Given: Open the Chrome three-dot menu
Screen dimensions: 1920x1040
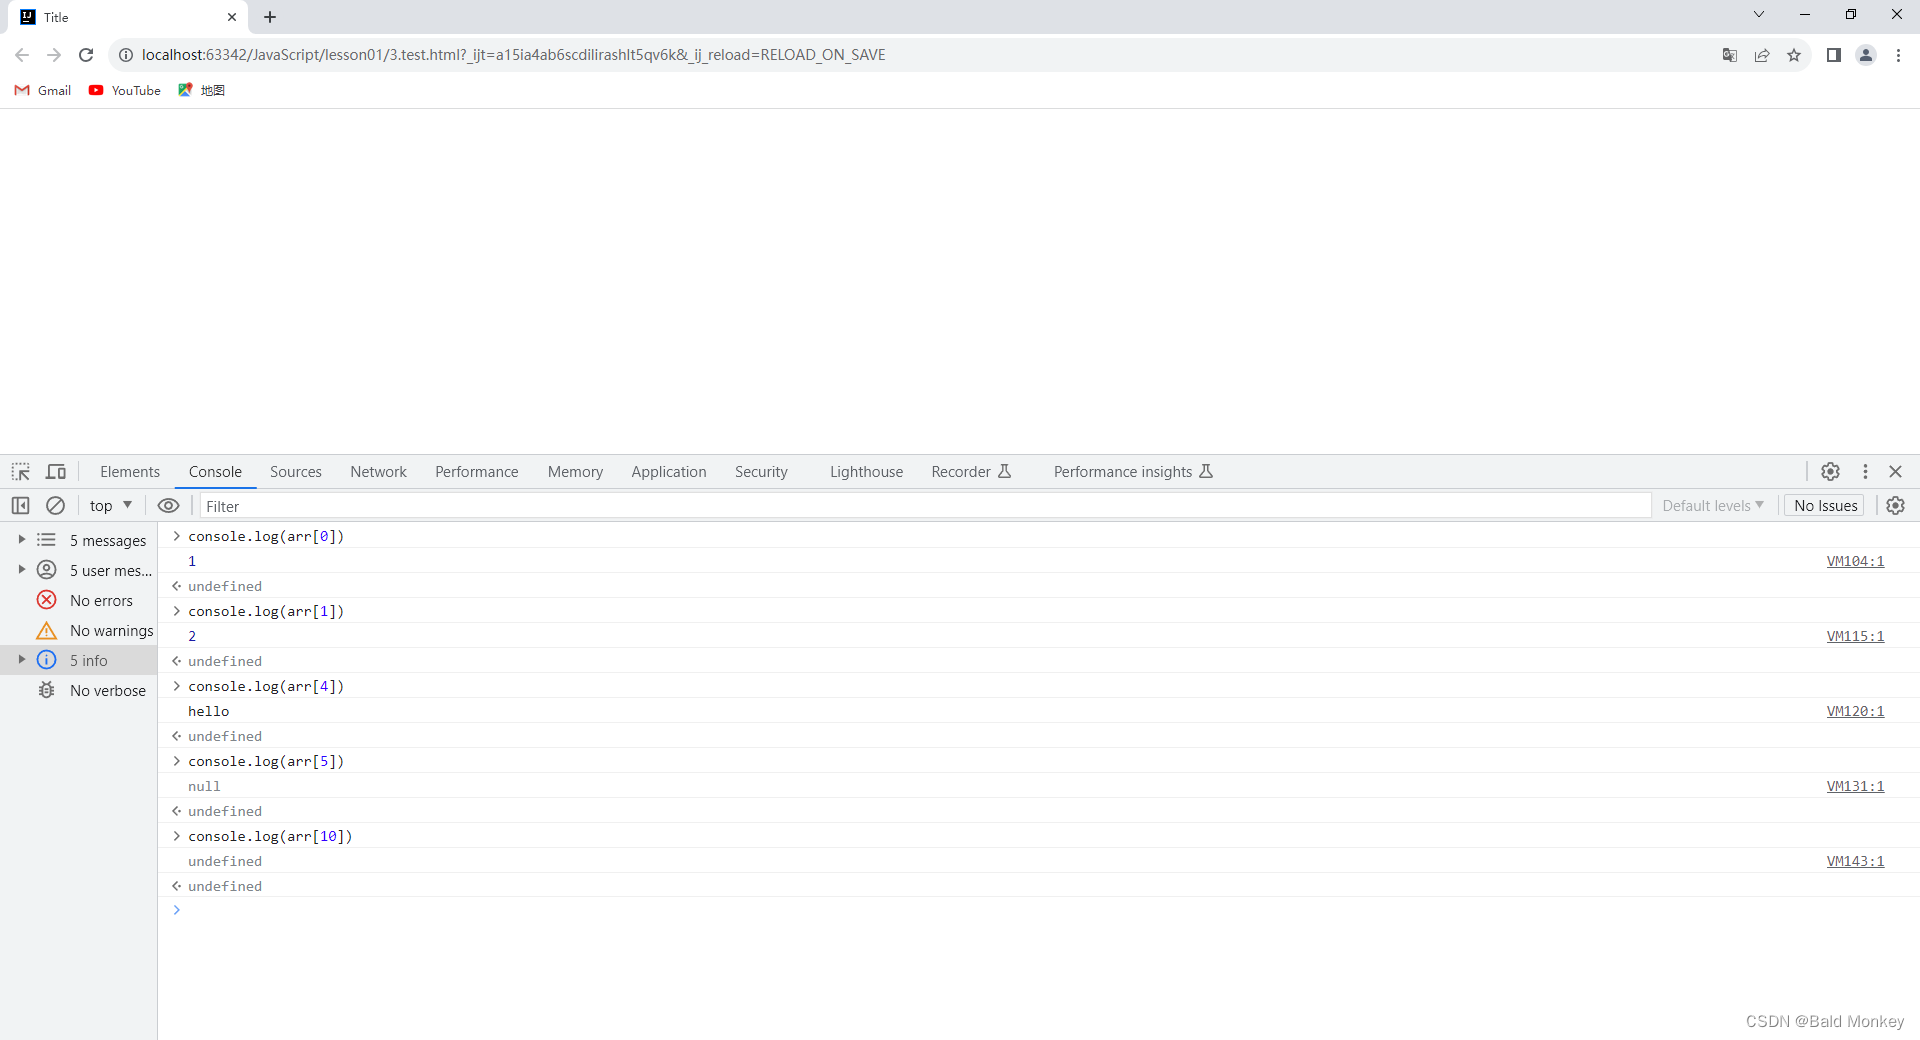Looking at the screenshot, I should coord(1898,55).
